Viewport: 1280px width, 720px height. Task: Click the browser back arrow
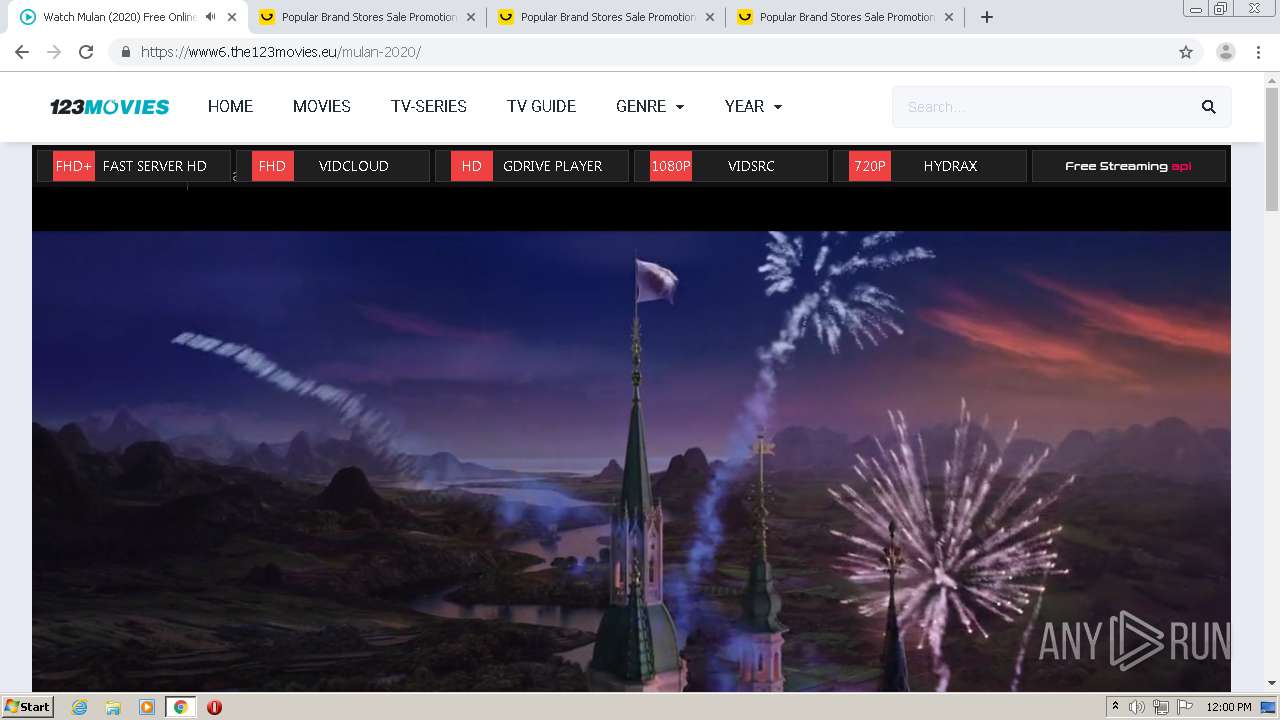point(22,52)
